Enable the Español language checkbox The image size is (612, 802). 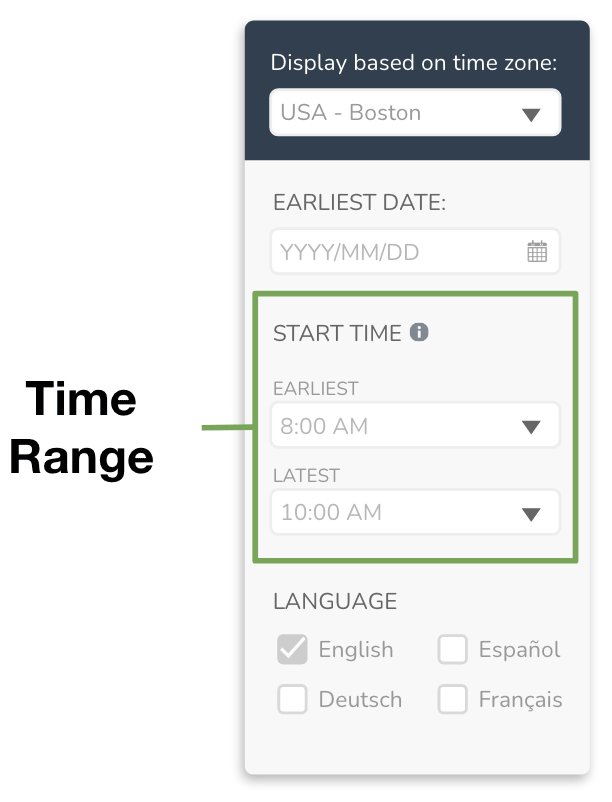[x=453, y=650]
